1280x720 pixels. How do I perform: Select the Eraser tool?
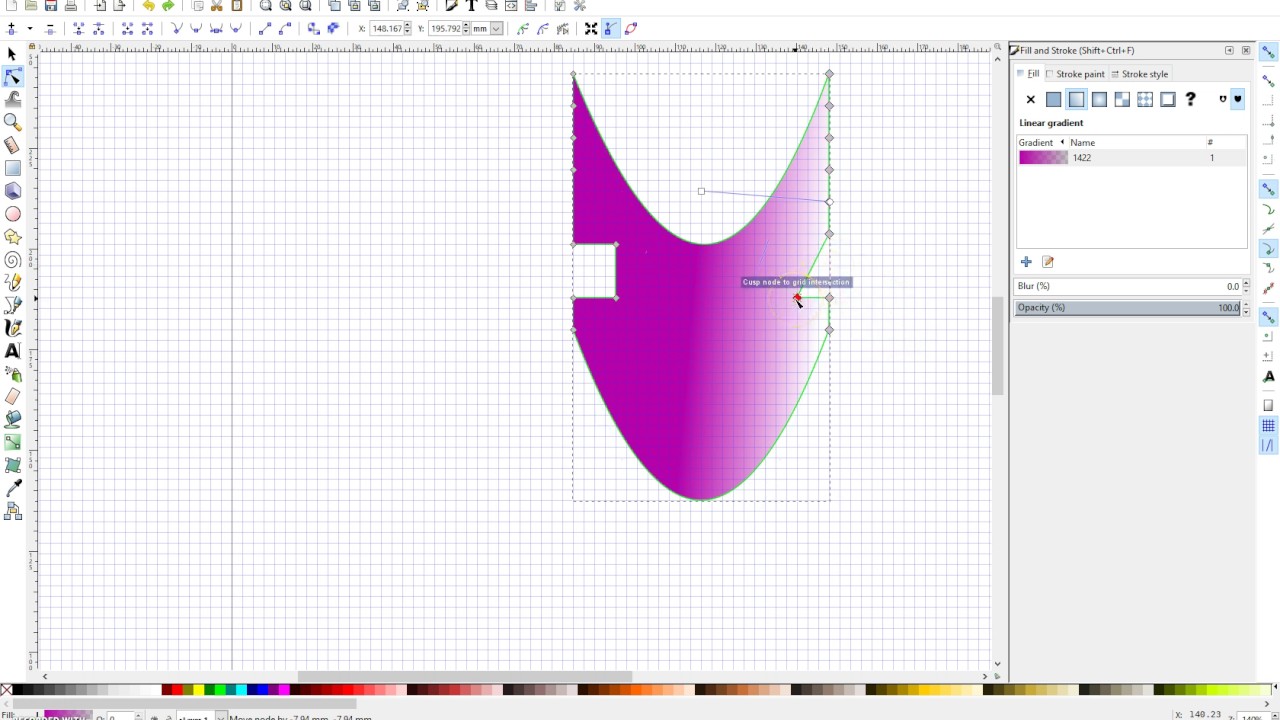pyautogui.click(x=12, y=397)
